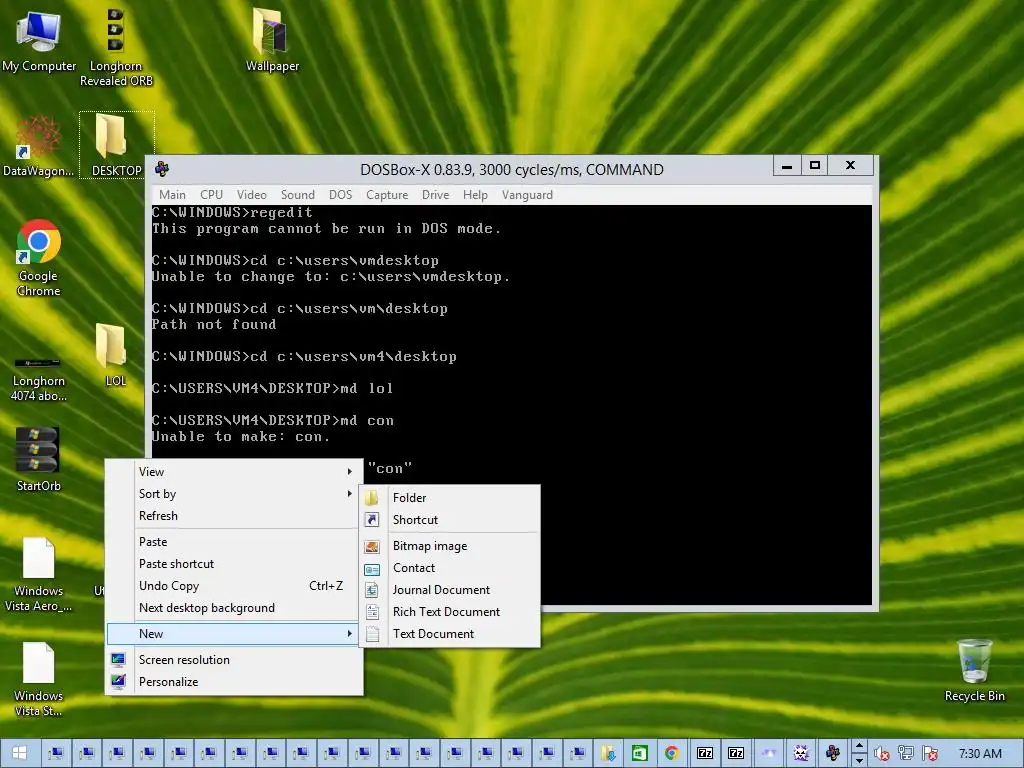The image size is (1024, 768).
Task: Create a new Text Document
Action: [449, 633]
